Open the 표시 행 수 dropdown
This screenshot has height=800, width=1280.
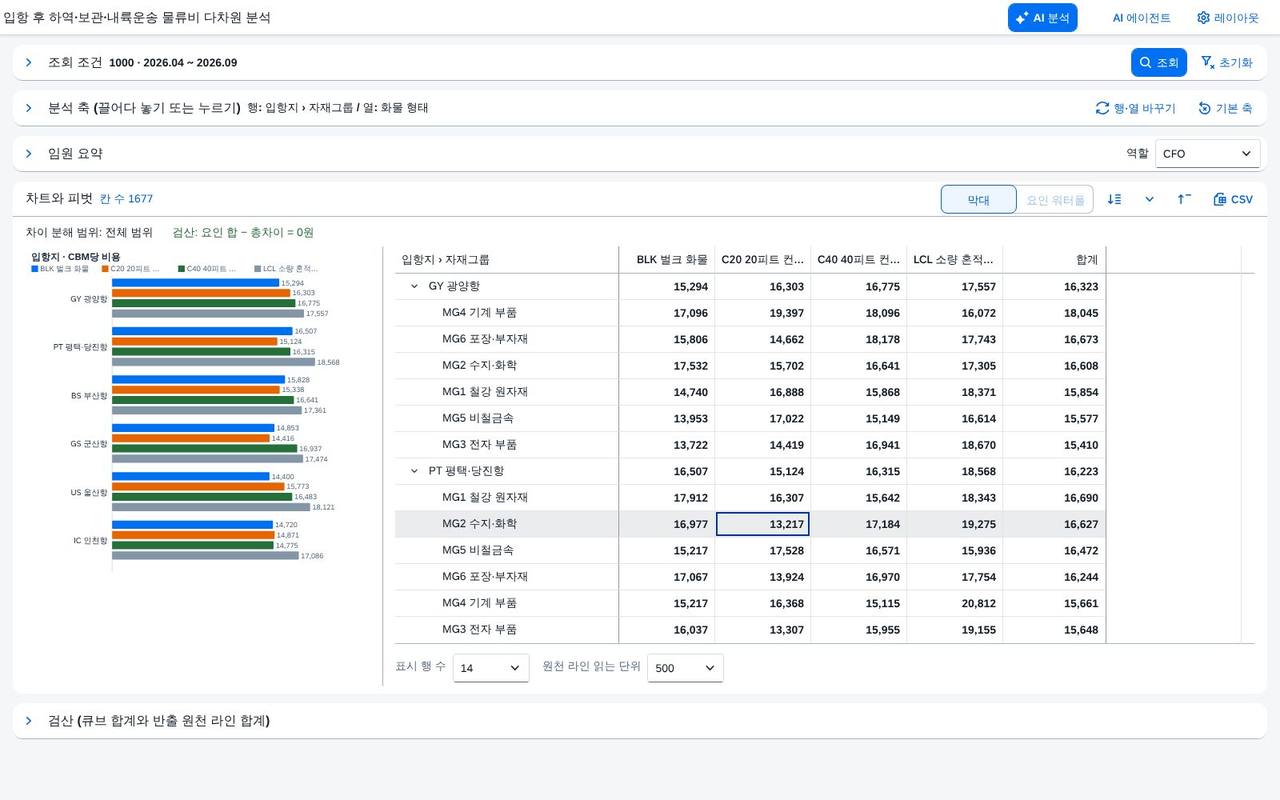(491, 668)
